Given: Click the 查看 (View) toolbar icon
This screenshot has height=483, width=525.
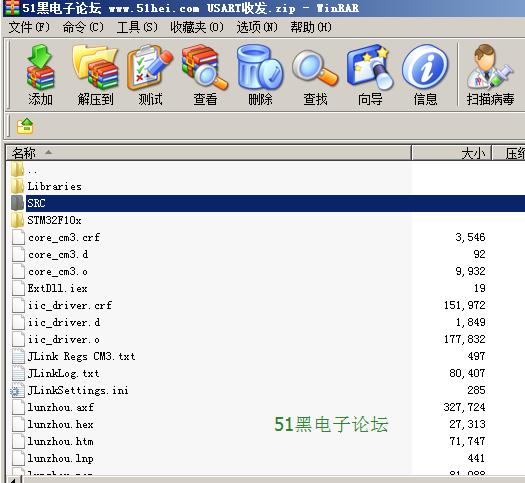Looking at the screenshot, I should tap(205, 68).
